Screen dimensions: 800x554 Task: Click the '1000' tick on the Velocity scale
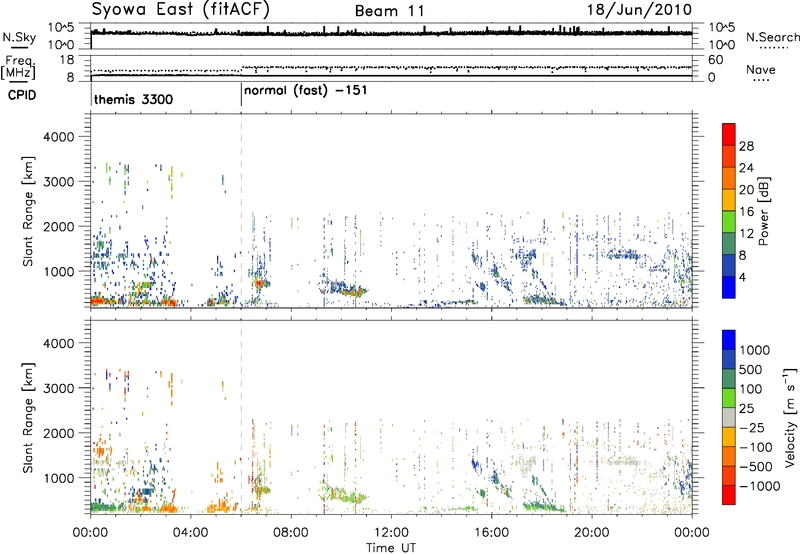pos(754,350)
